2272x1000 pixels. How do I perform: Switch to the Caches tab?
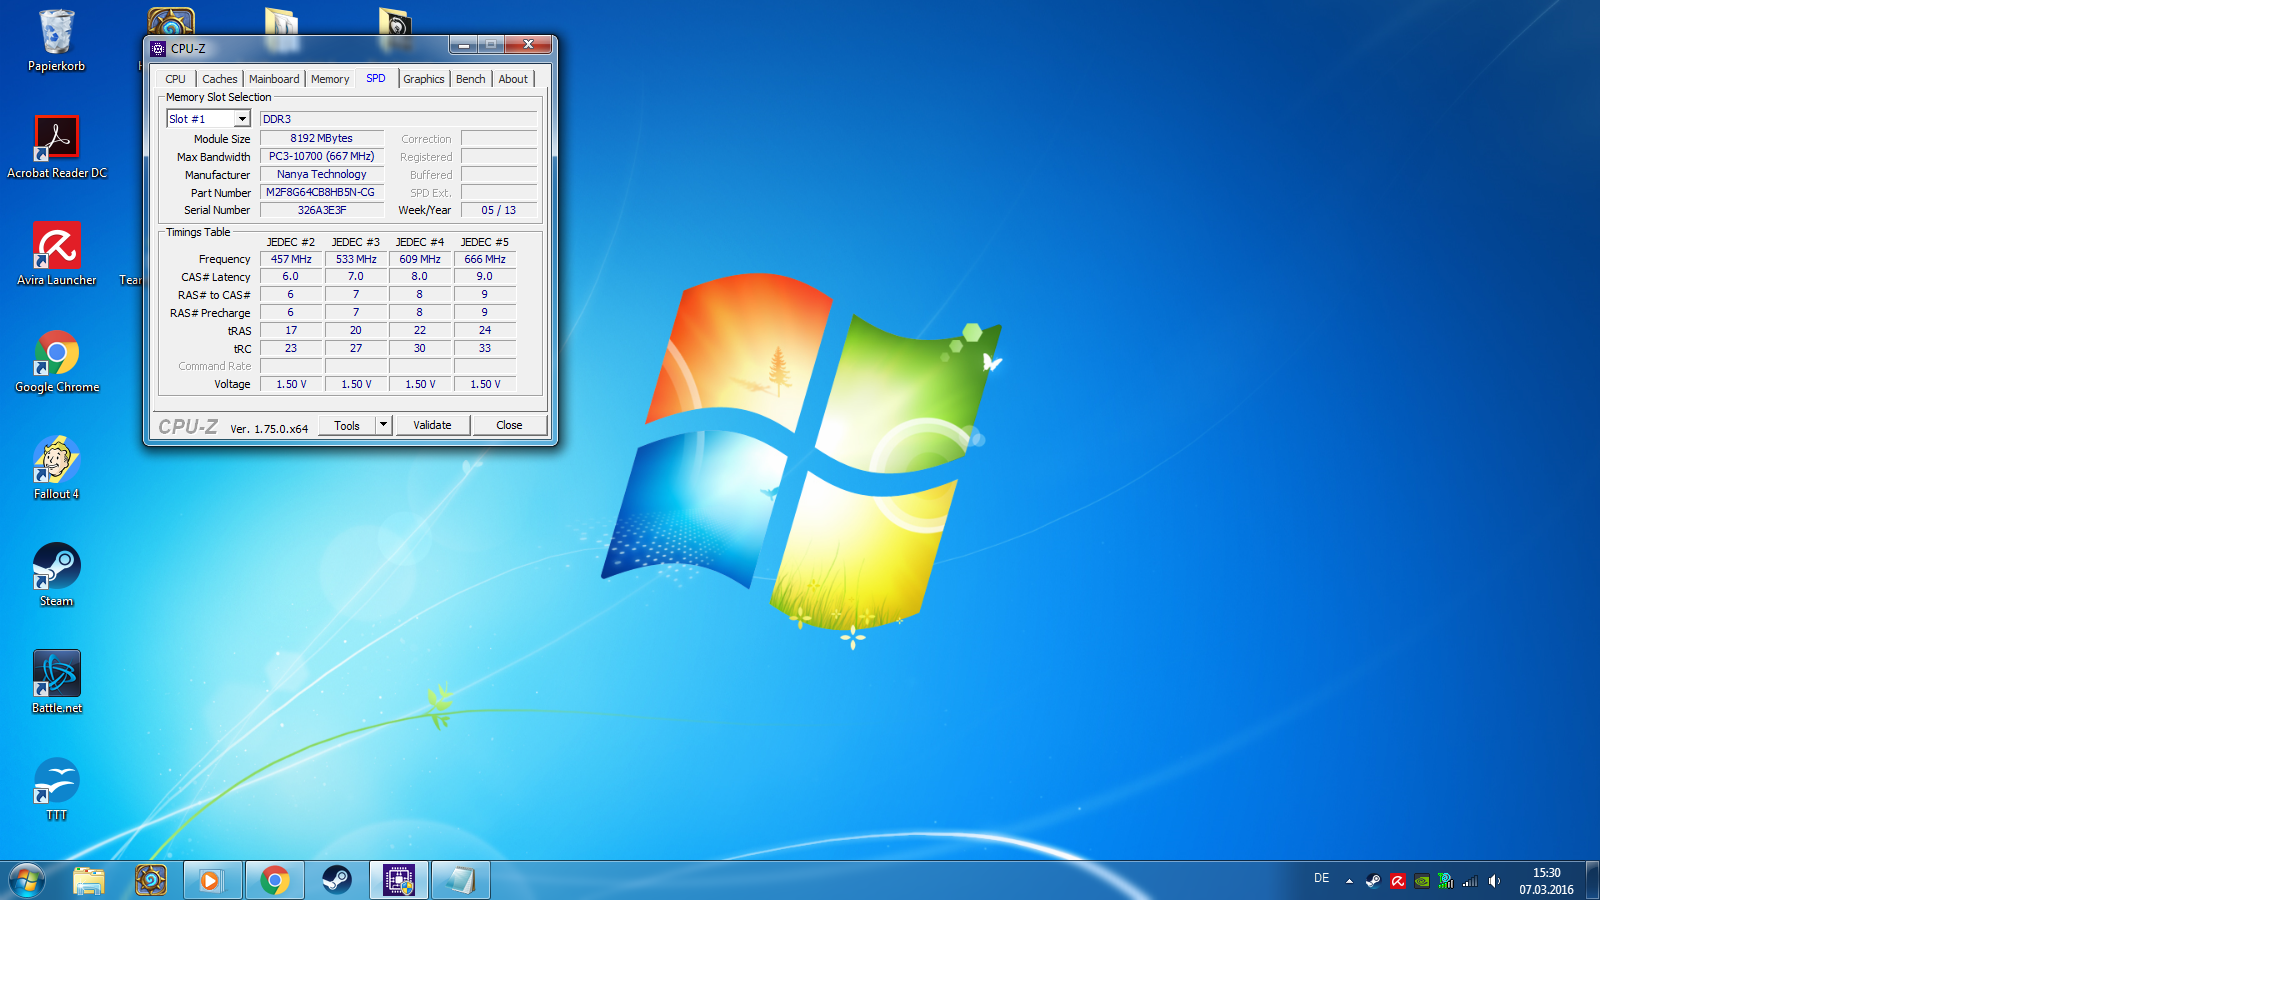[220, 79]
